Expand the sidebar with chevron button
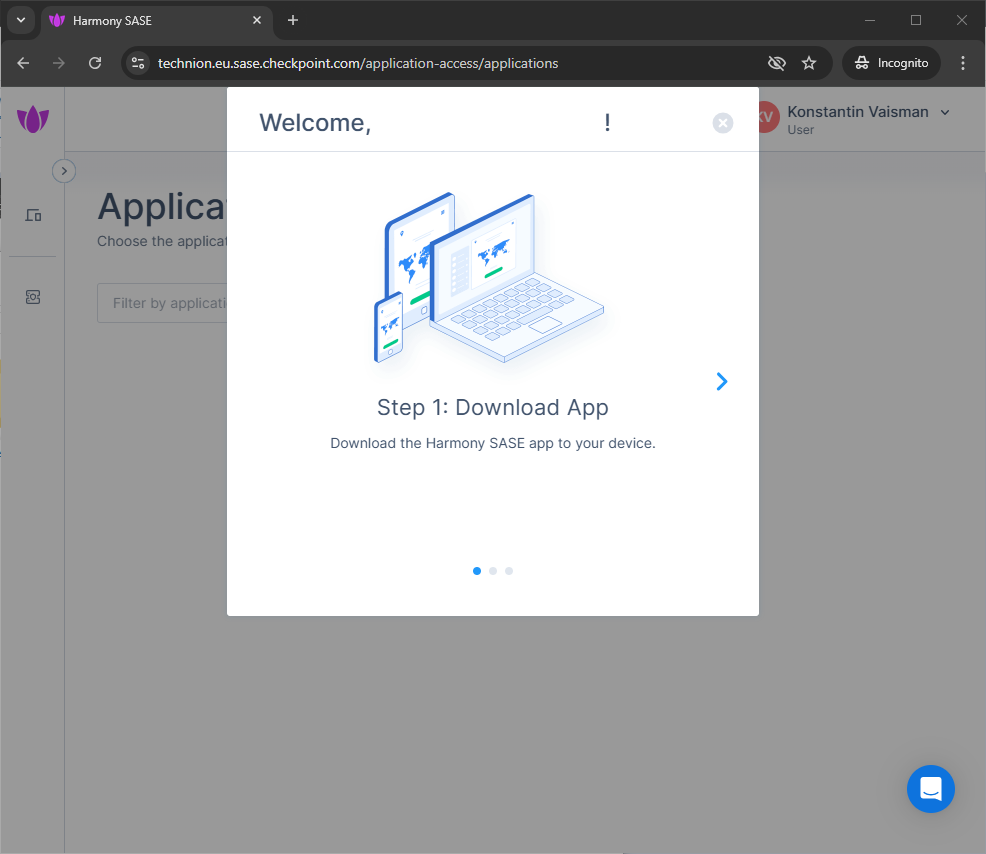The width and height of the screenshot is (986, 854). coord(64,171)
